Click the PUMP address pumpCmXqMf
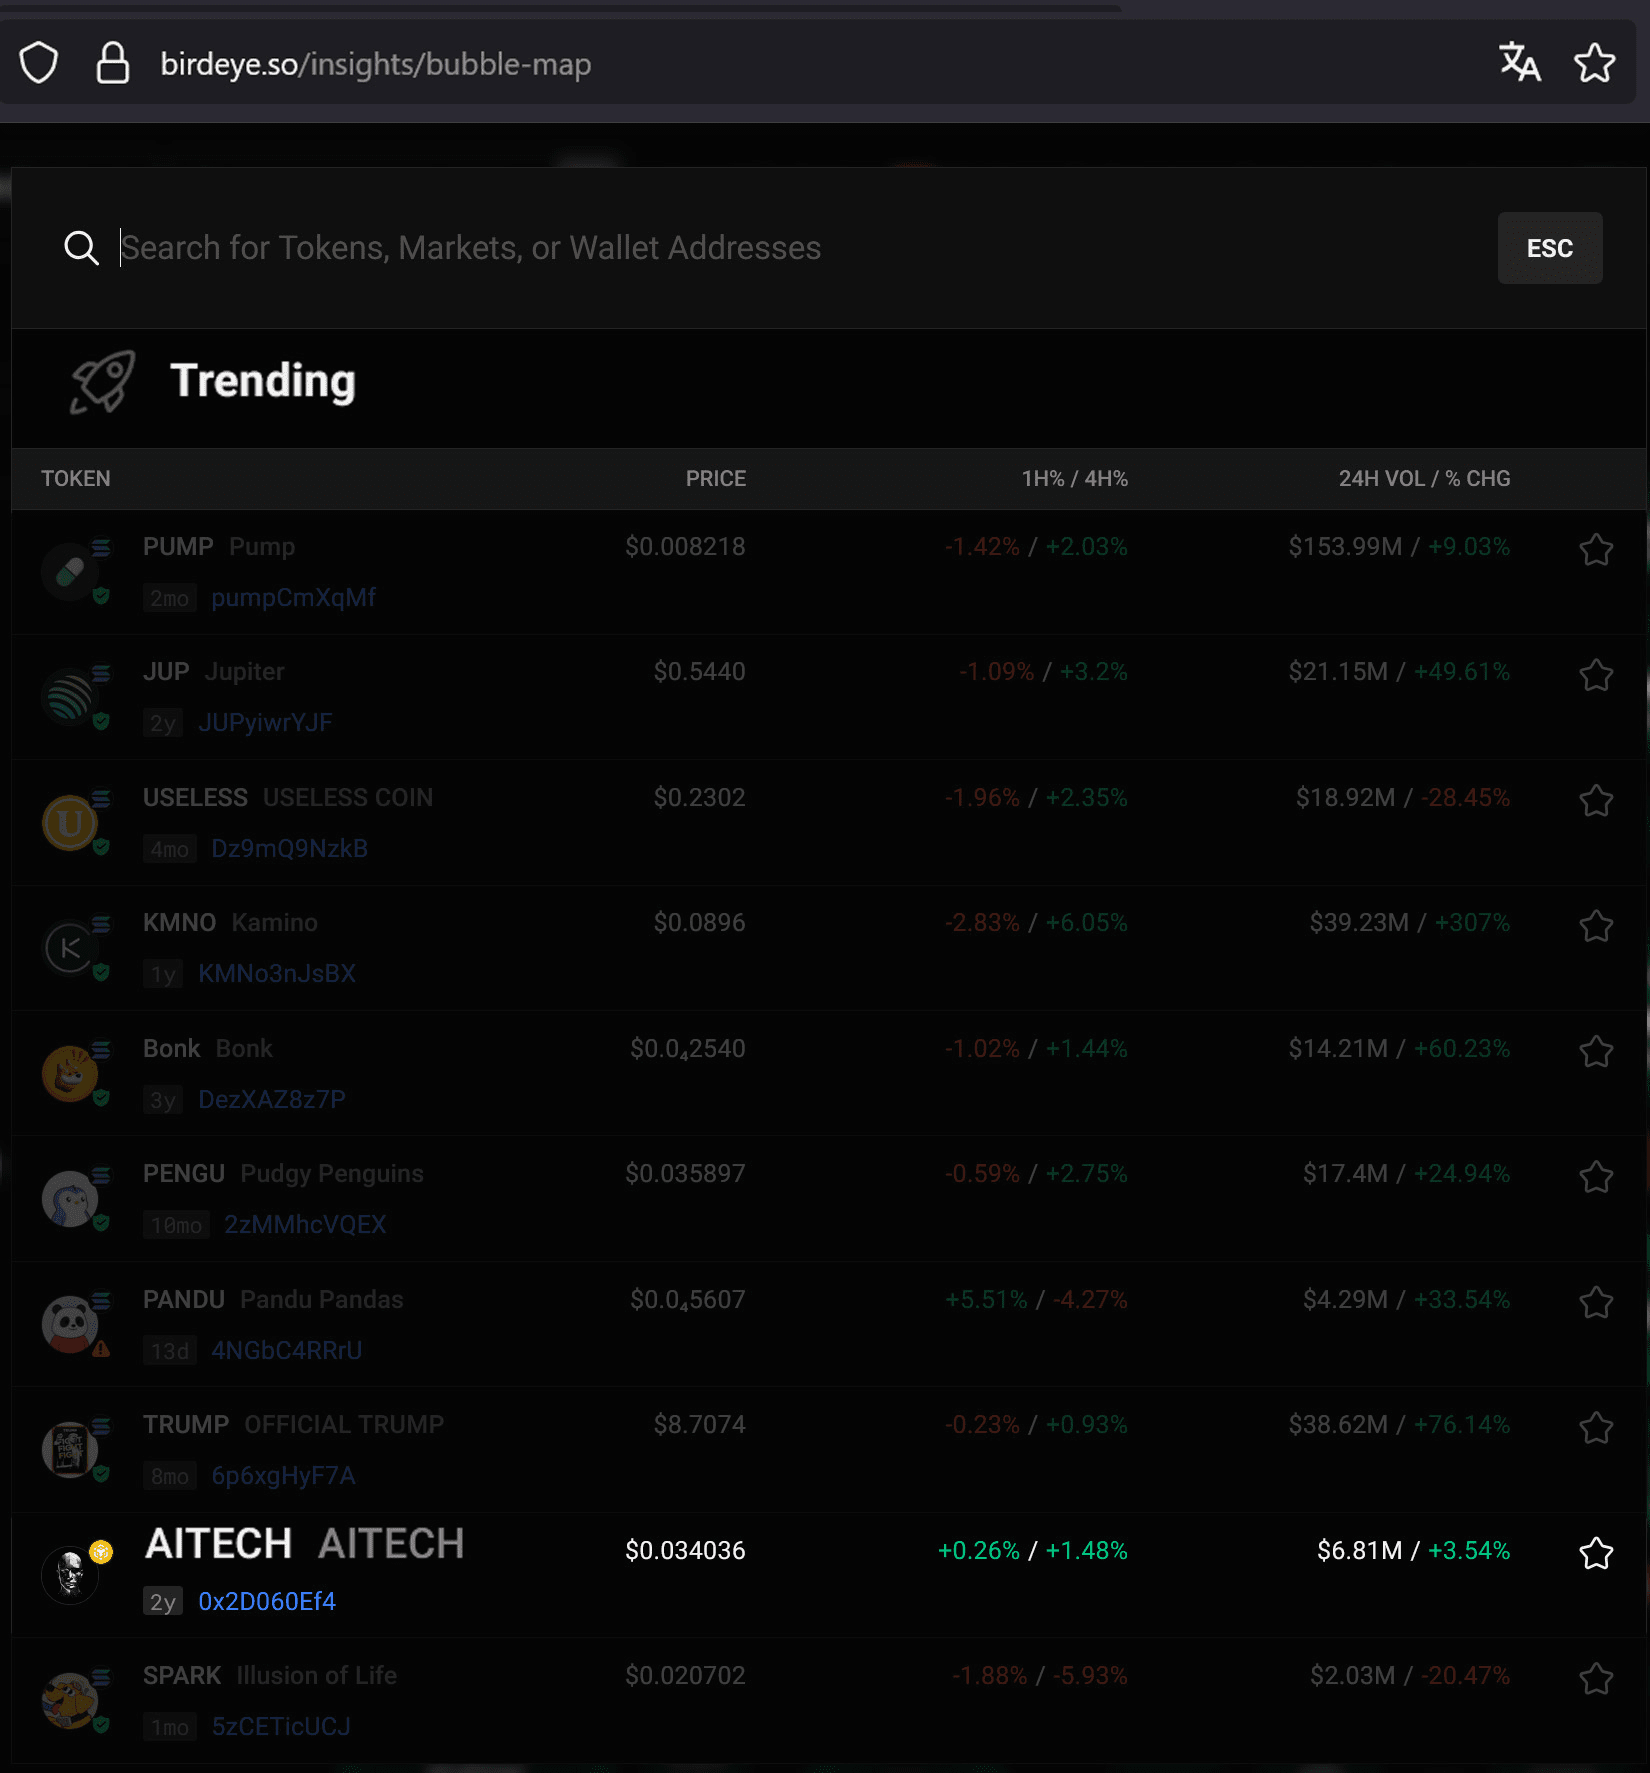Image resolution: width=1650 pixels, height=1773 pixels. (x=293, y=598)
